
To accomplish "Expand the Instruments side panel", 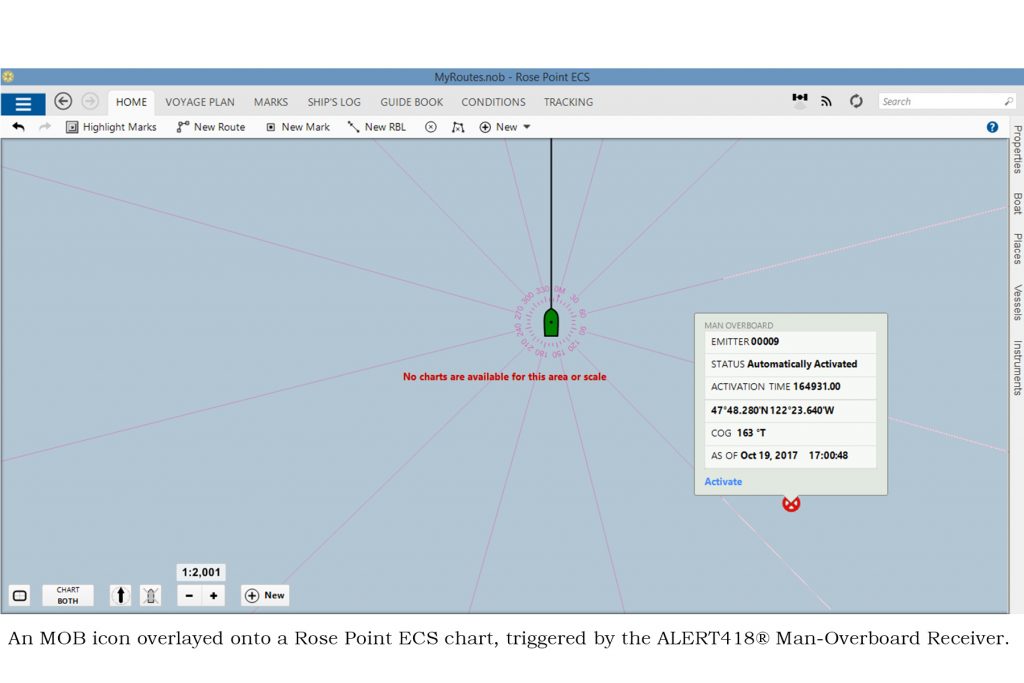I will click(1016, 360).
